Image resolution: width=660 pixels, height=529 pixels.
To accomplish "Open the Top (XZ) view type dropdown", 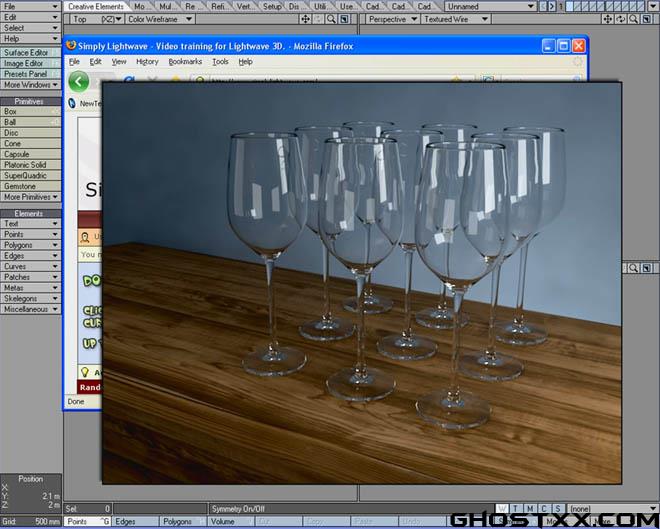I will pos(97,19).
